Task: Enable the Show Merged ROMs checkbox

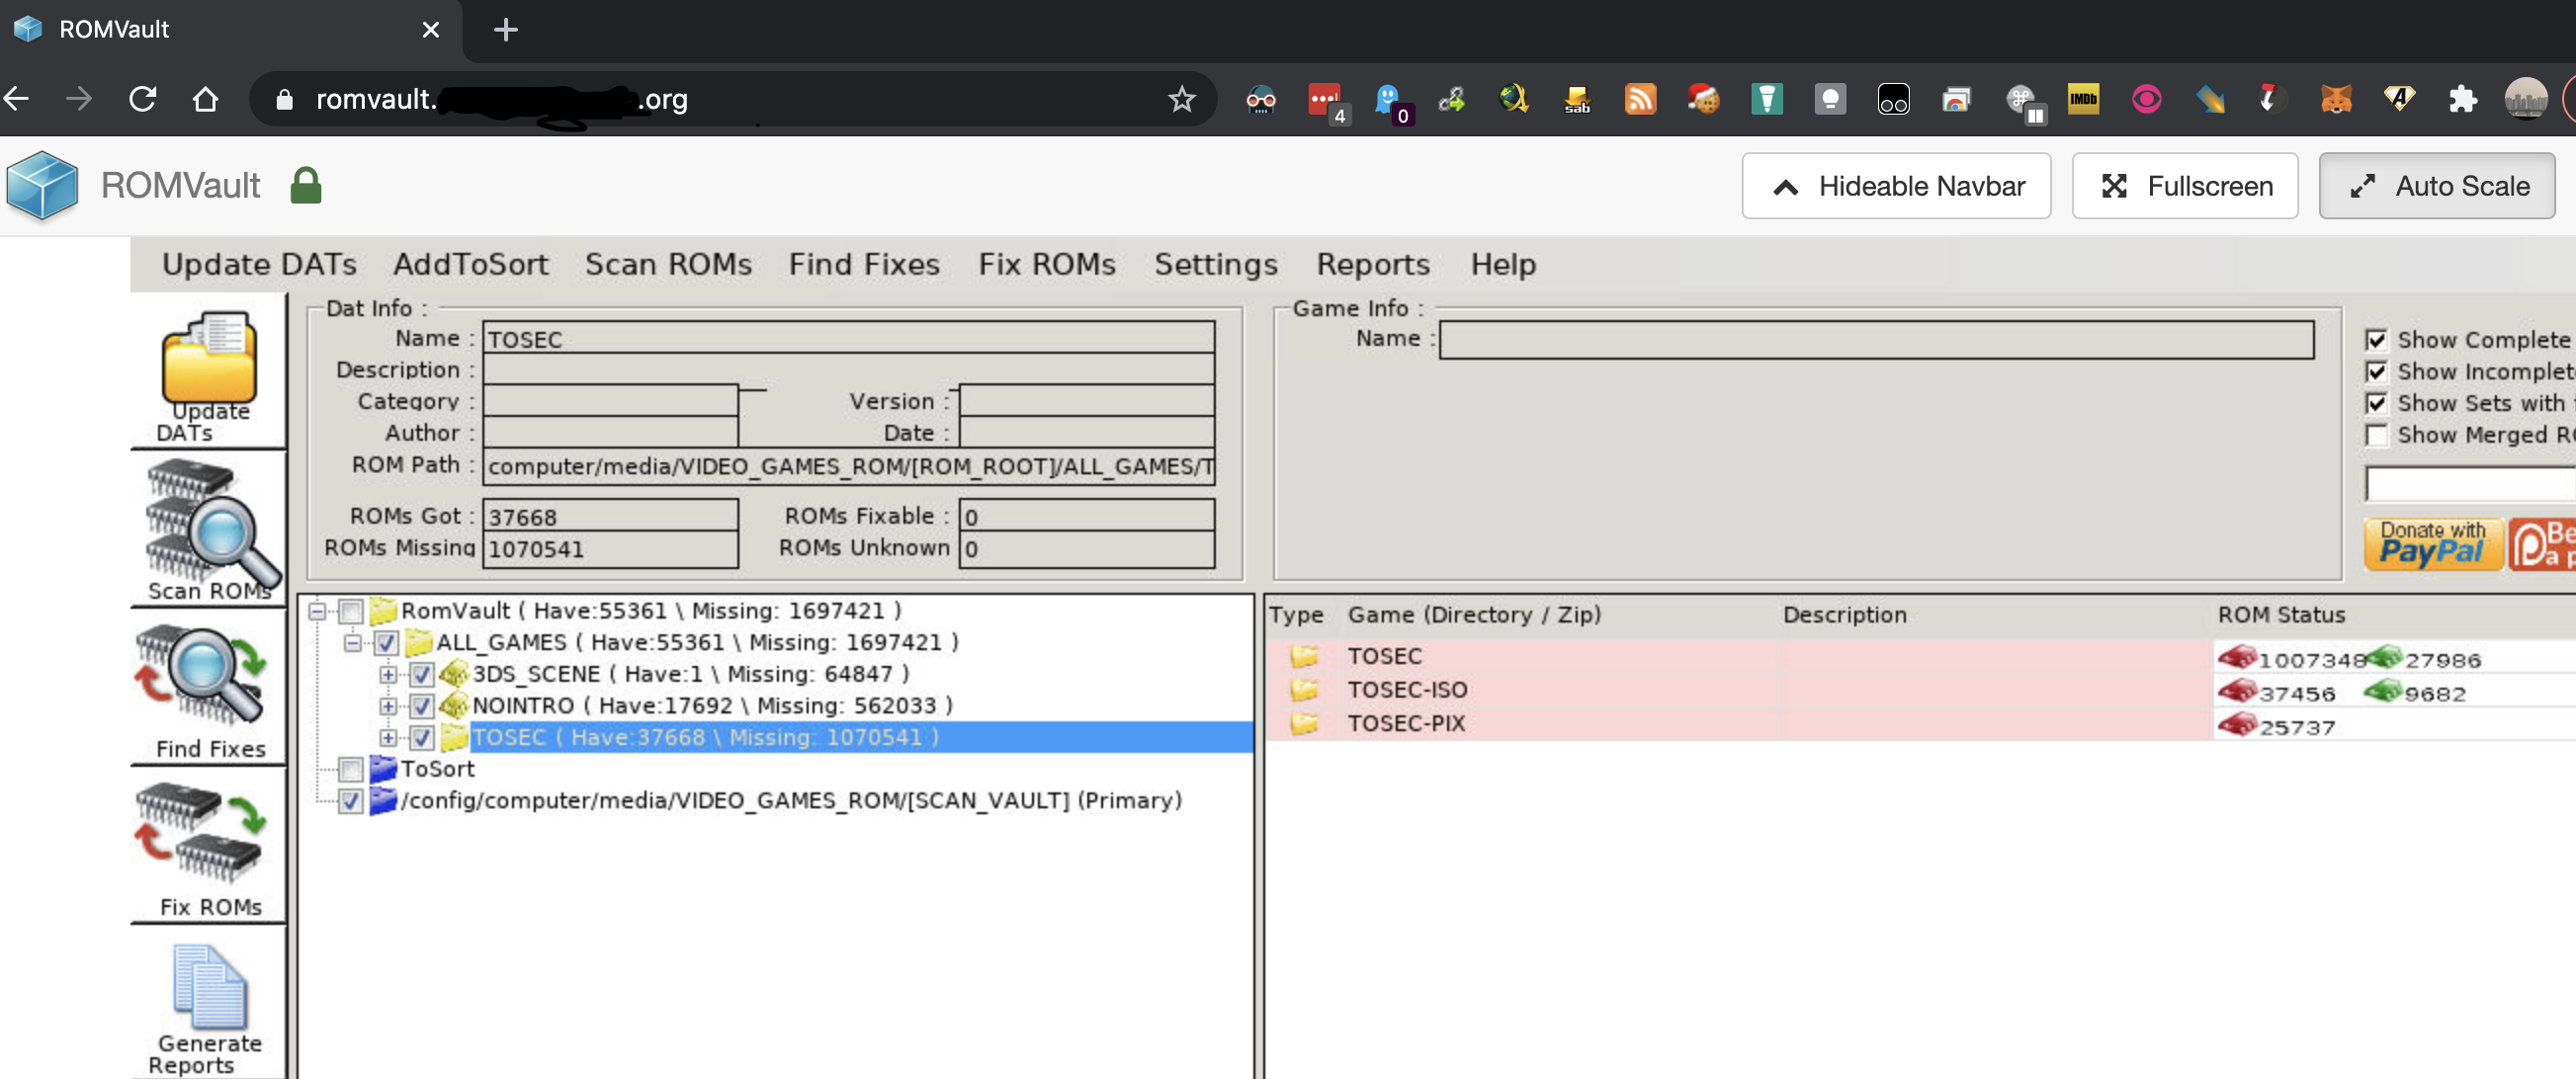Action: [2376, 435]
